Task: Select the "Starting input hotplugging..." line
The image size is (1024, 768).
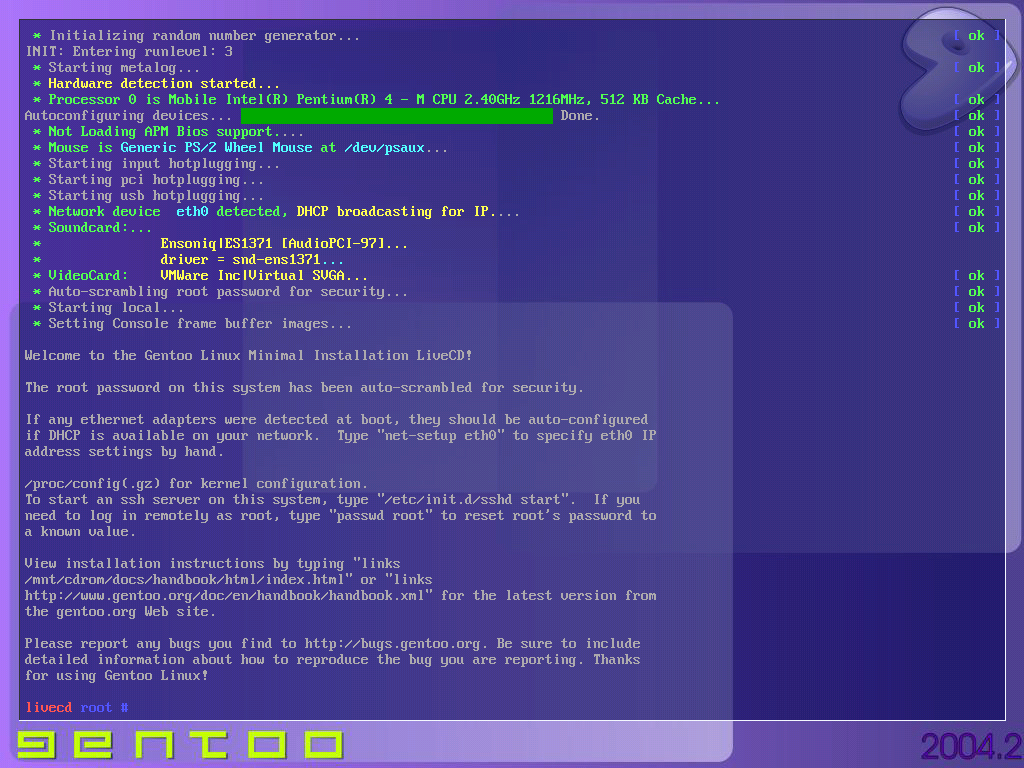Action: (x=156, y=164)
